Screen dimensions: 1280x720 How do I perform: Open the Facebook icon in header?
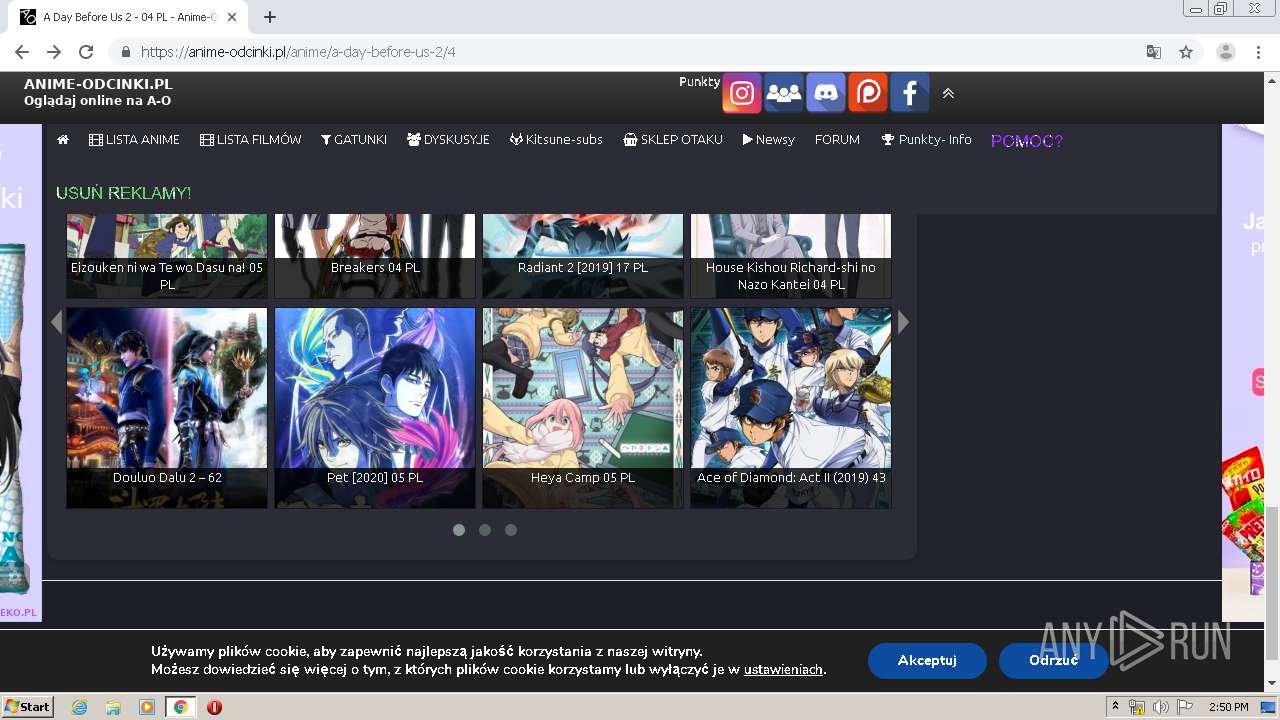point(910,93)
